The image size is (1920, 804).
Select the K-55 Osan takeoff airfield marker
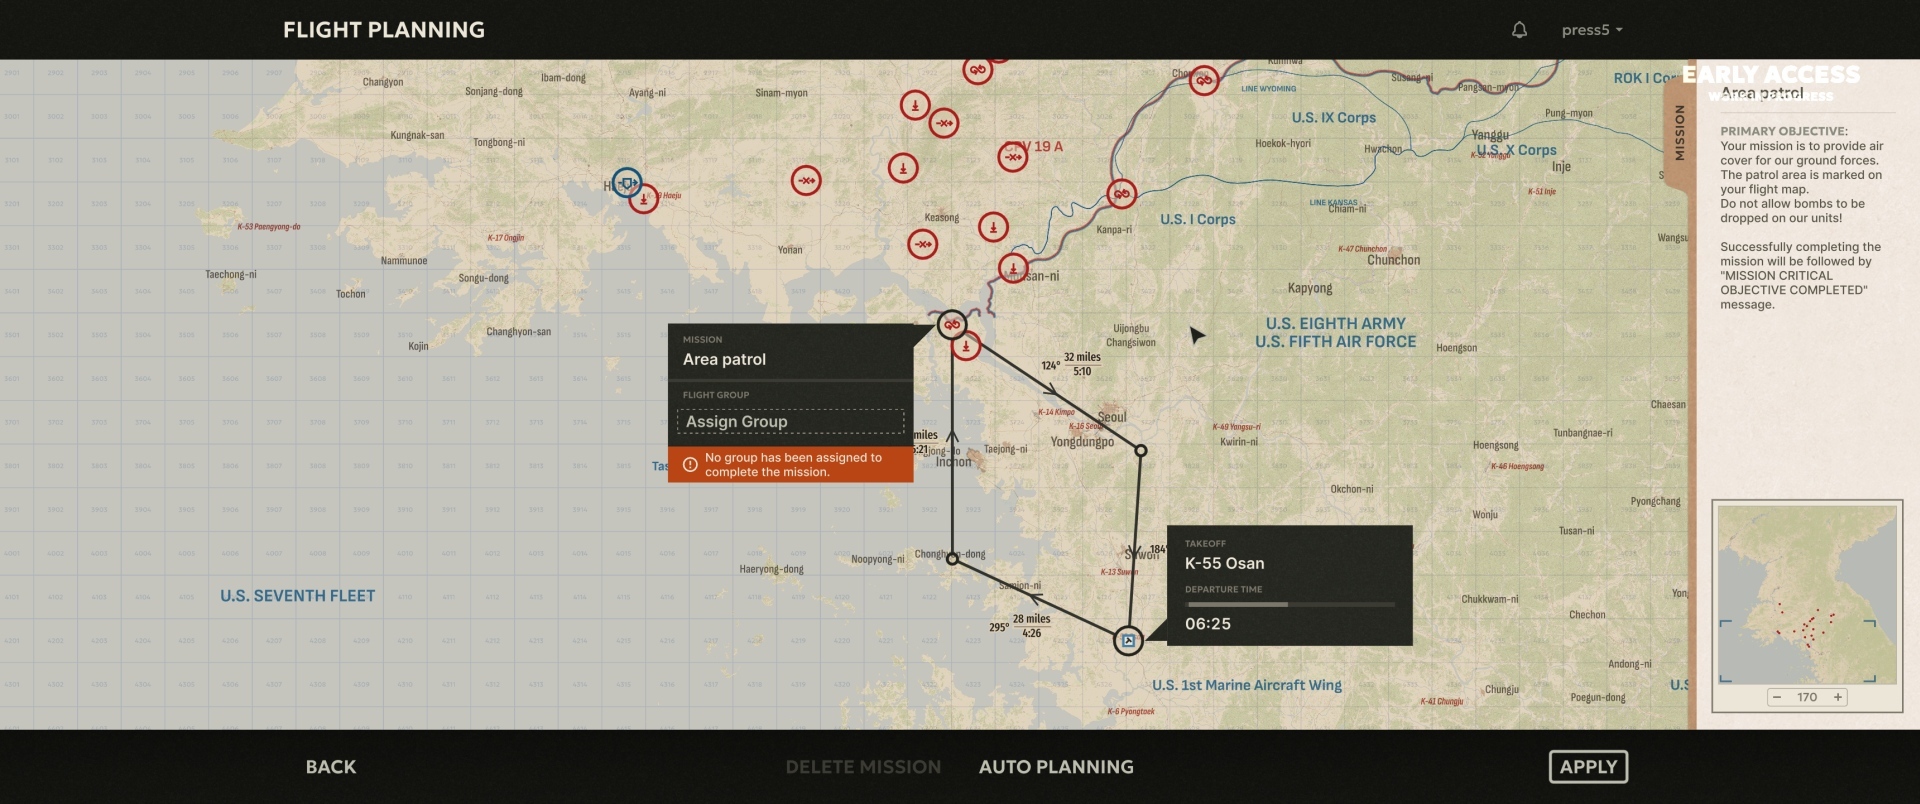1128,641
